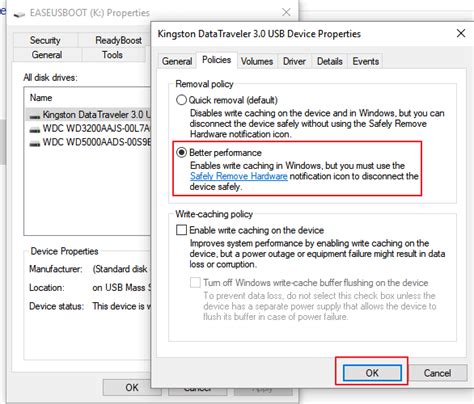Click the Name column header

[41, 98]
